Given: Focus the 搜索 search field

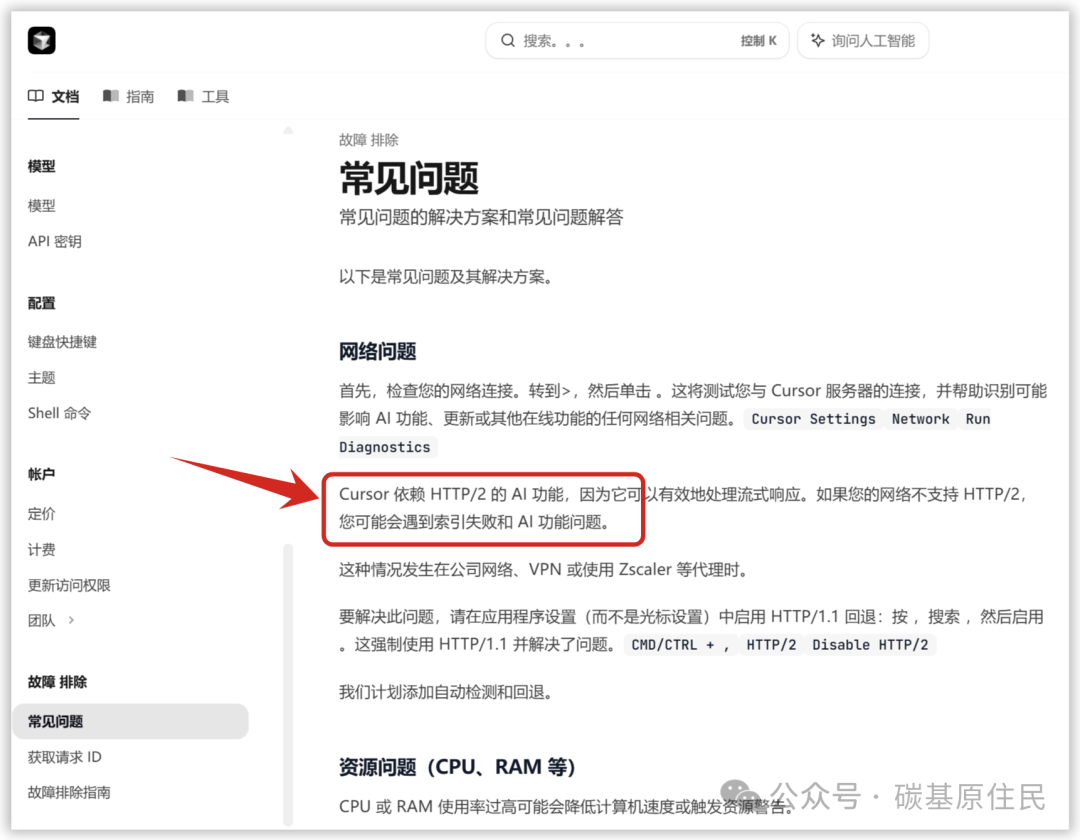Looking at the screenshot, I should [x=637, y=41].
